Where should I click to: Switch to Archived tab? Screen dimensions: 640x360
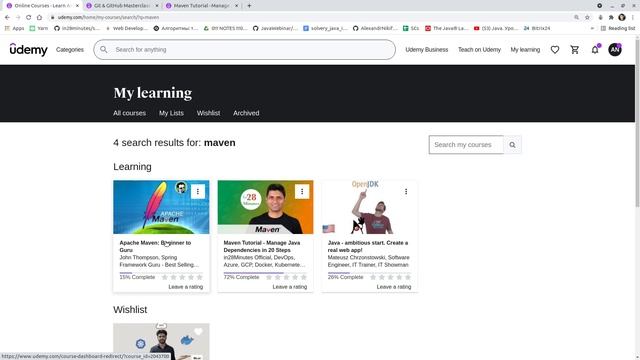[x=246, y=113]
